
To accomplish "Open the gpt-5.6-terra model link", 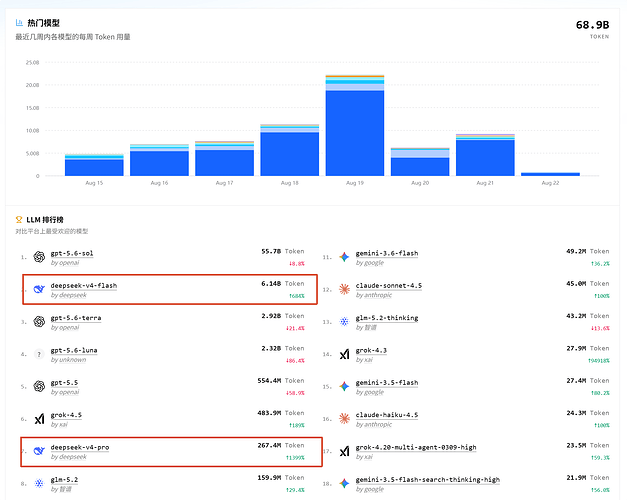I will coord(76,318).
